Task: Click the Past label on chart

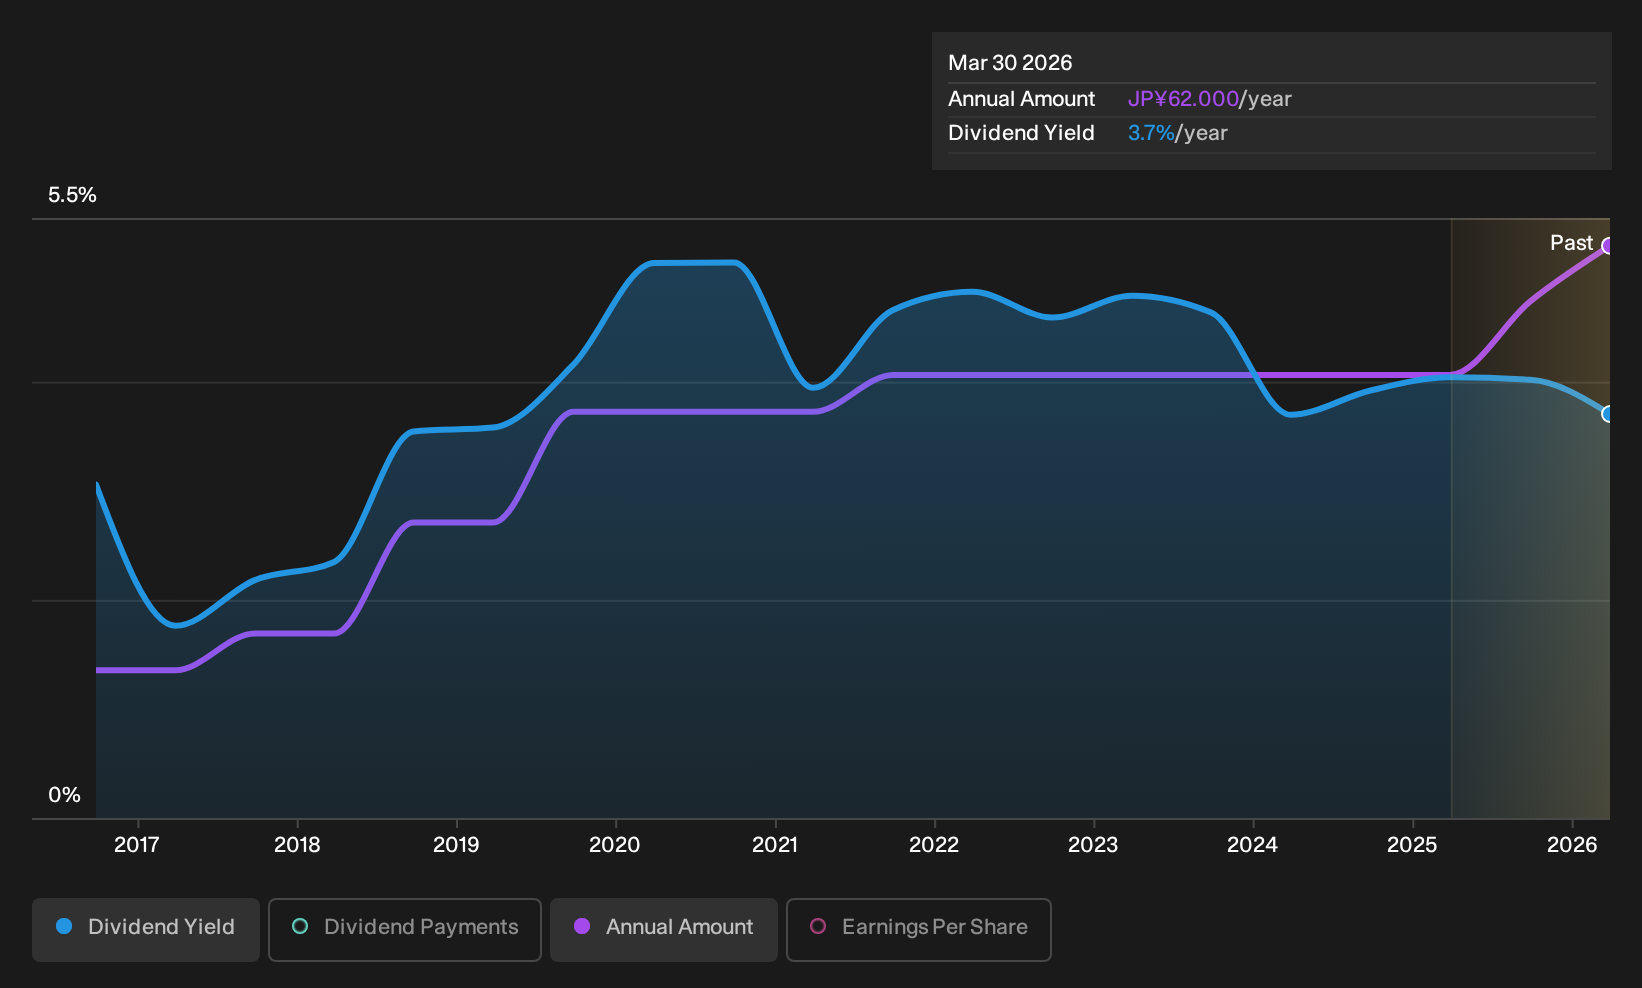Action: pyautogui.click(x=1571, y=243)
